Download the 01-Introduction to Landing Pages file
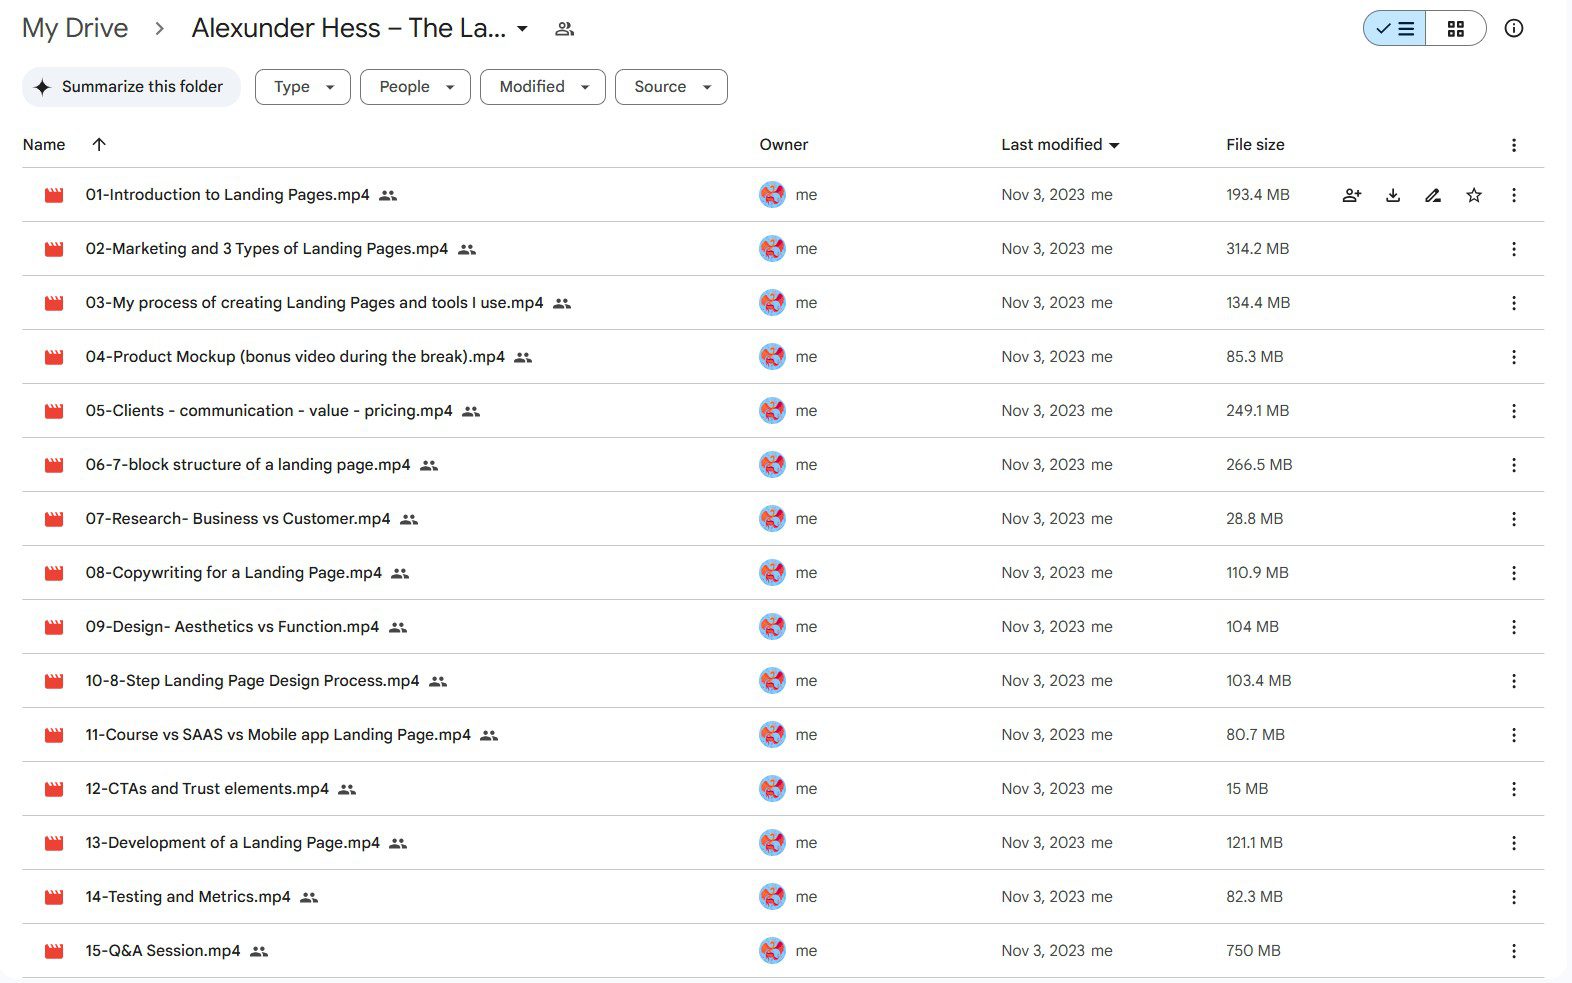This screenshot has height=983, width=1572. tap(1393, 195)
